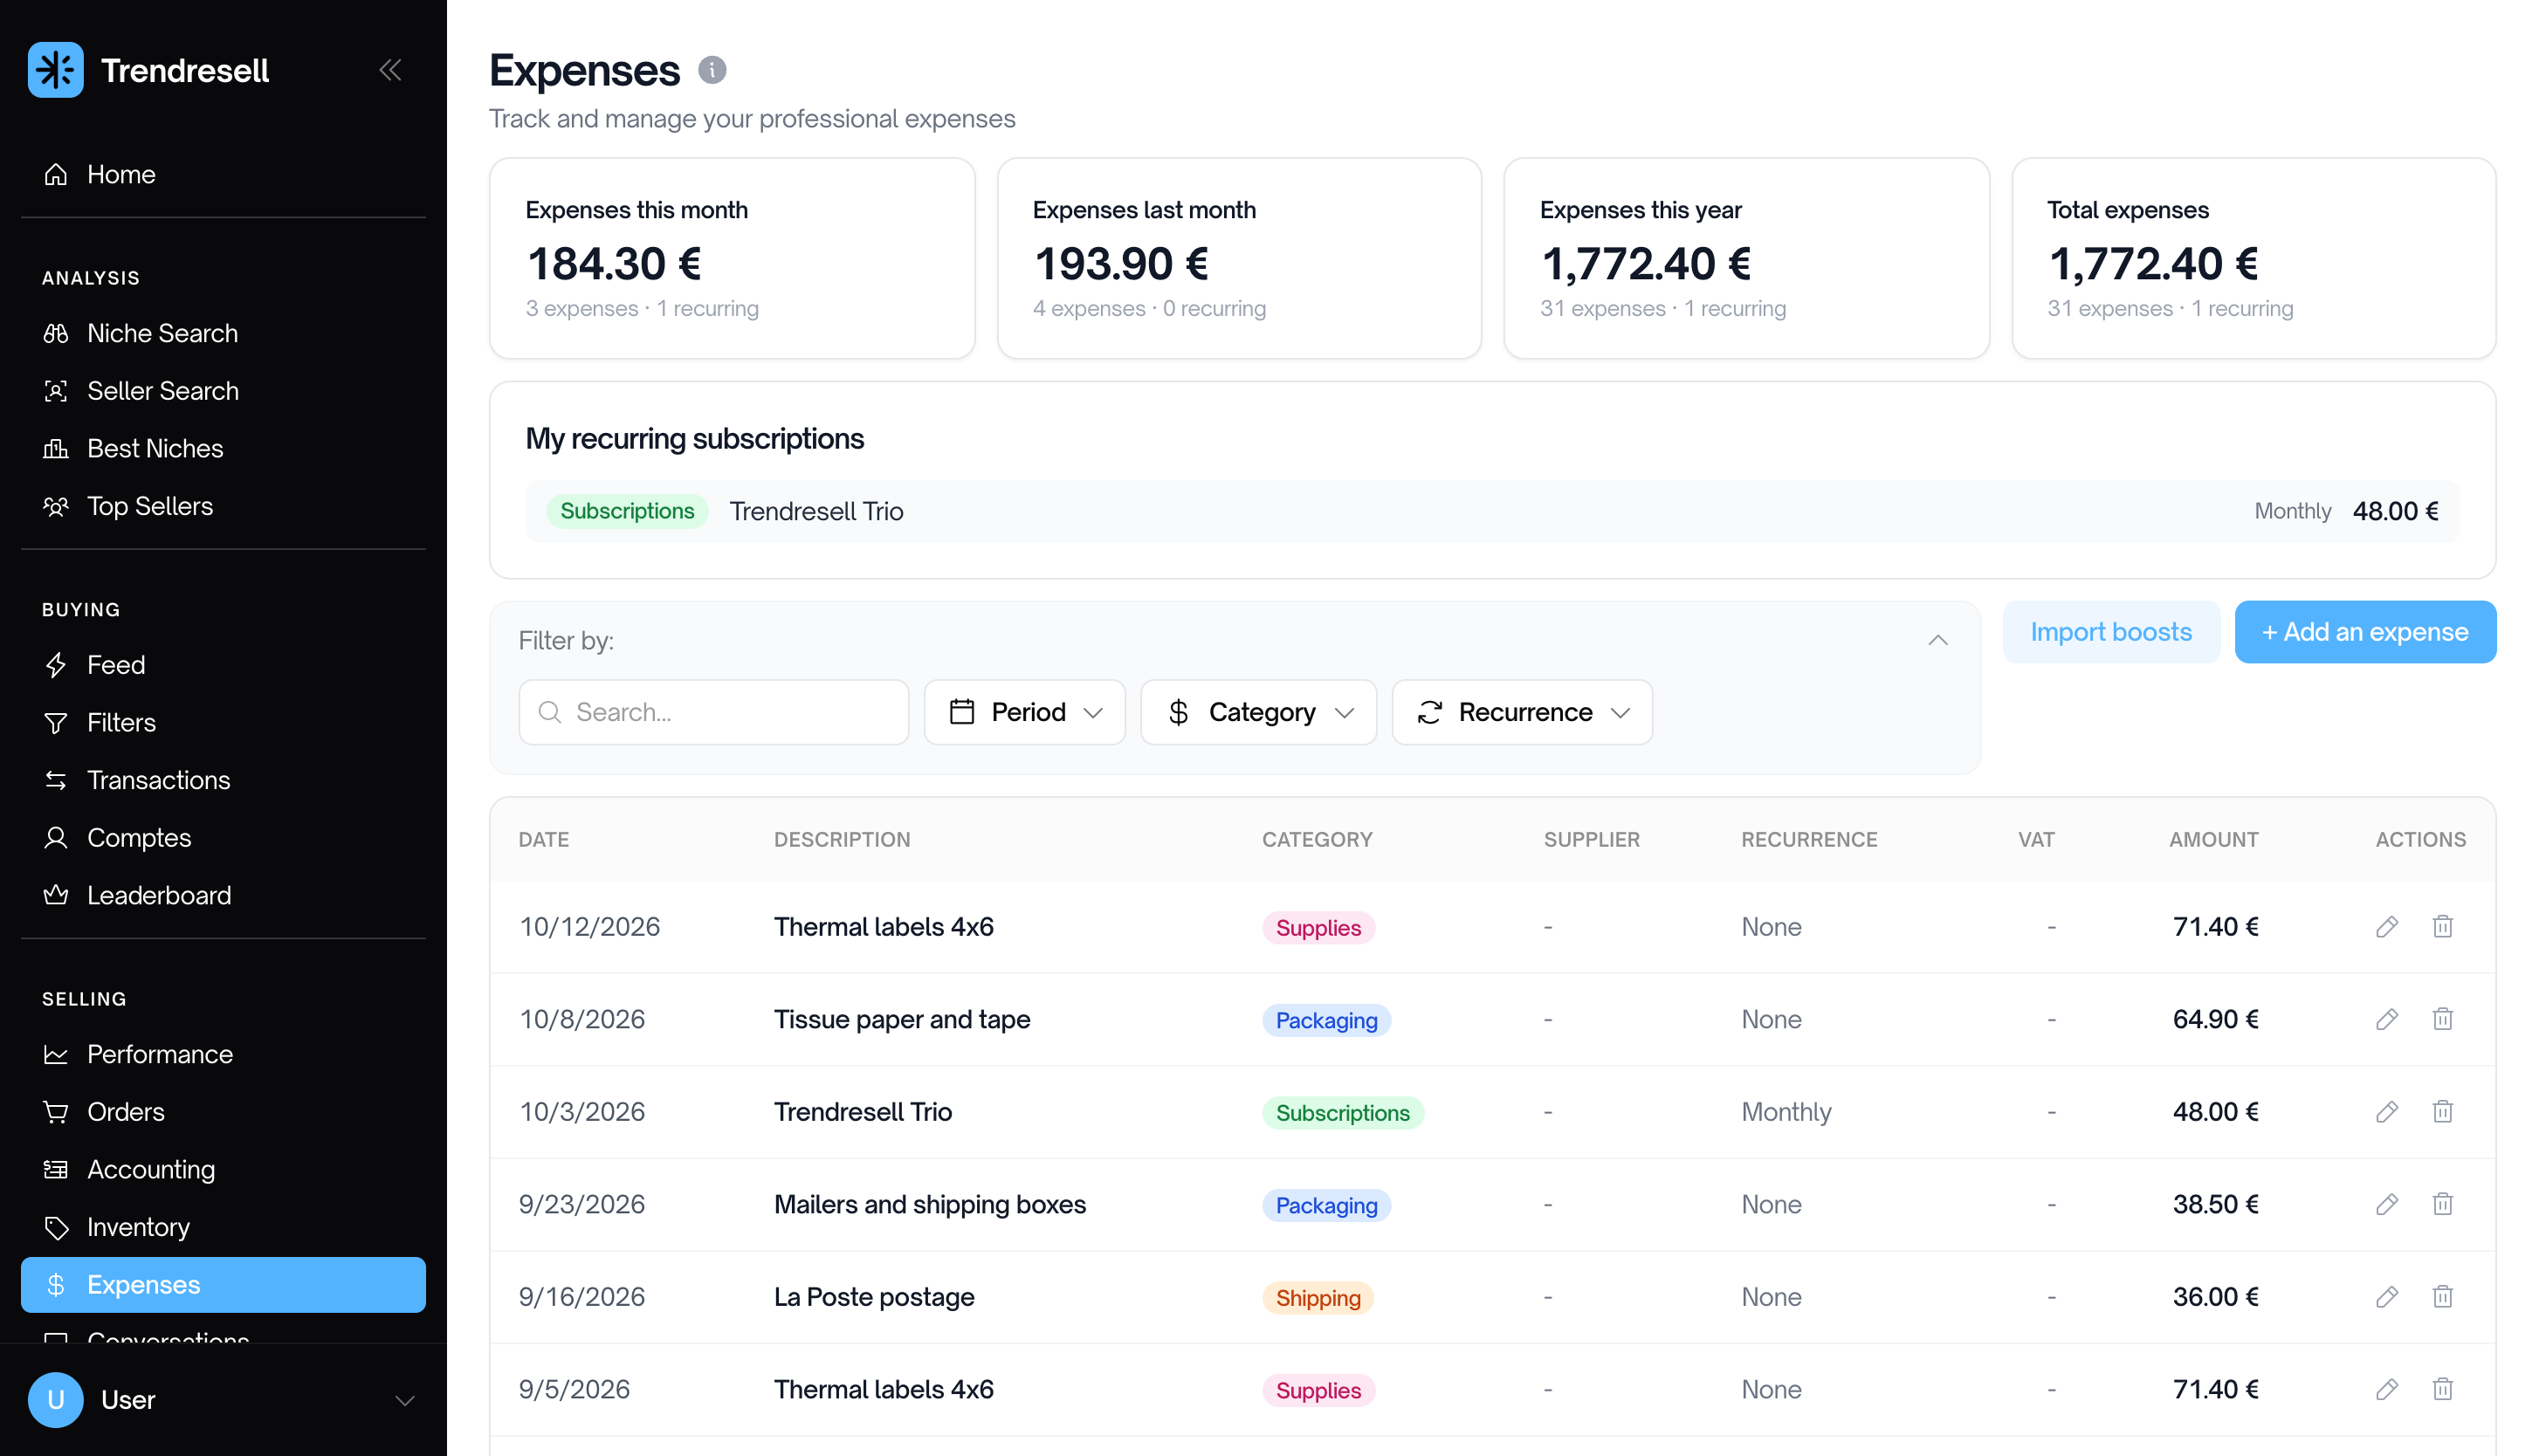The image size is (2539, 1456).
Task: Open the Inventory page
Action: (223, 1227)
